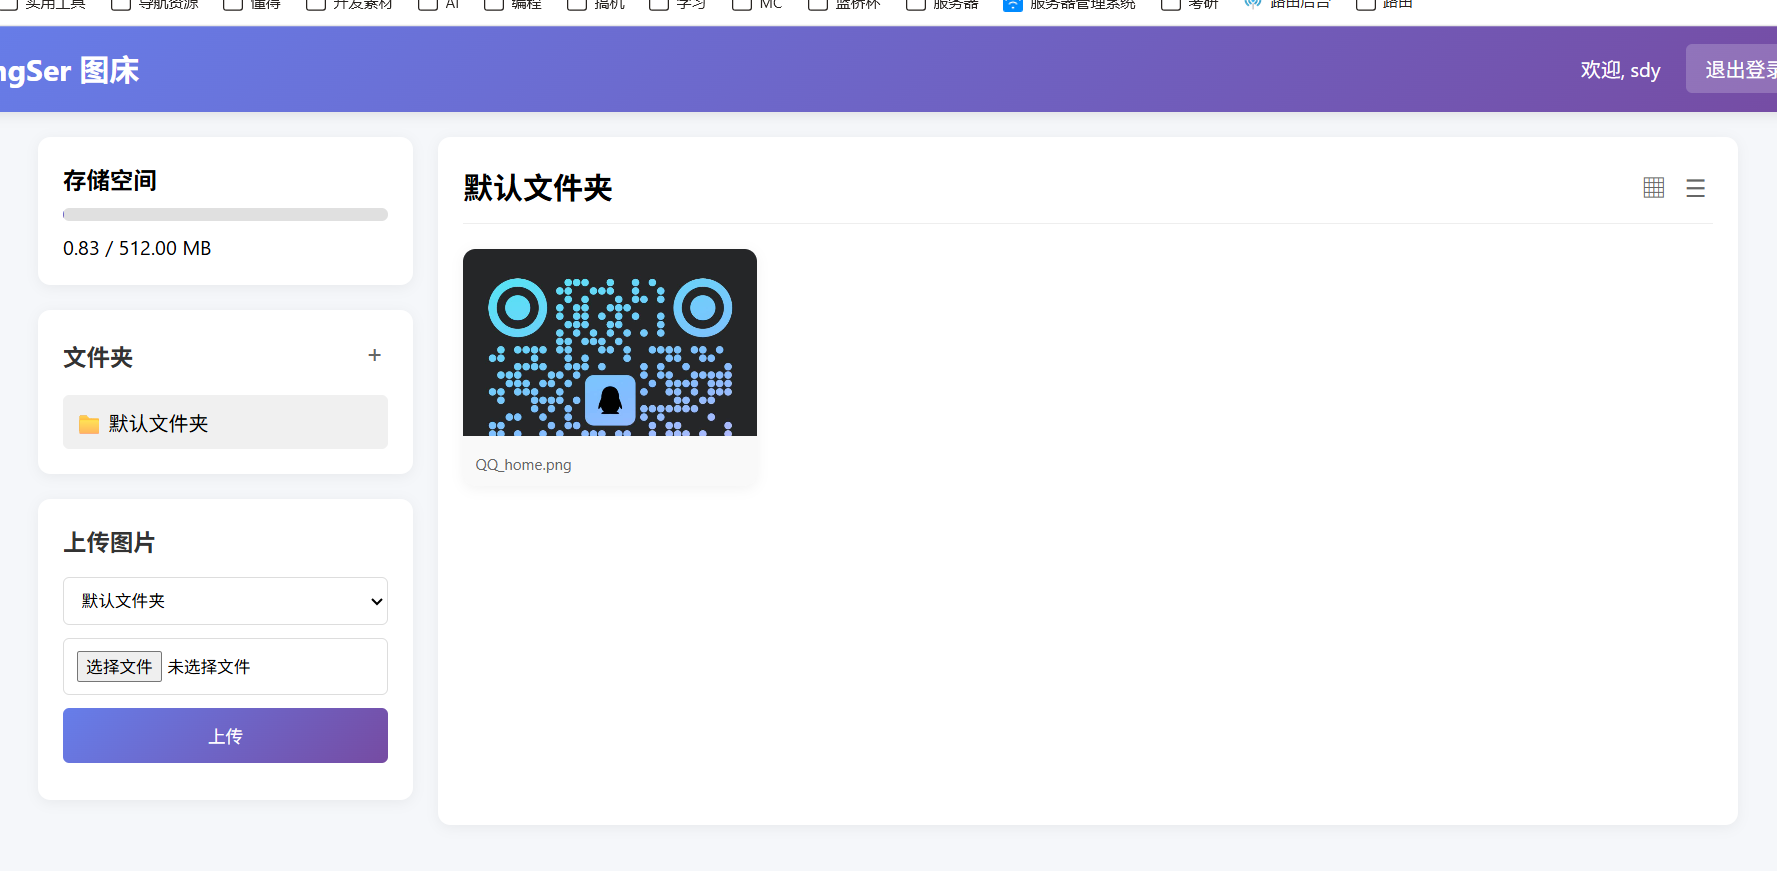Switch to list view layout
Image resolution: width=1777 pixels, height=871 pixels.
(1695, 187)
